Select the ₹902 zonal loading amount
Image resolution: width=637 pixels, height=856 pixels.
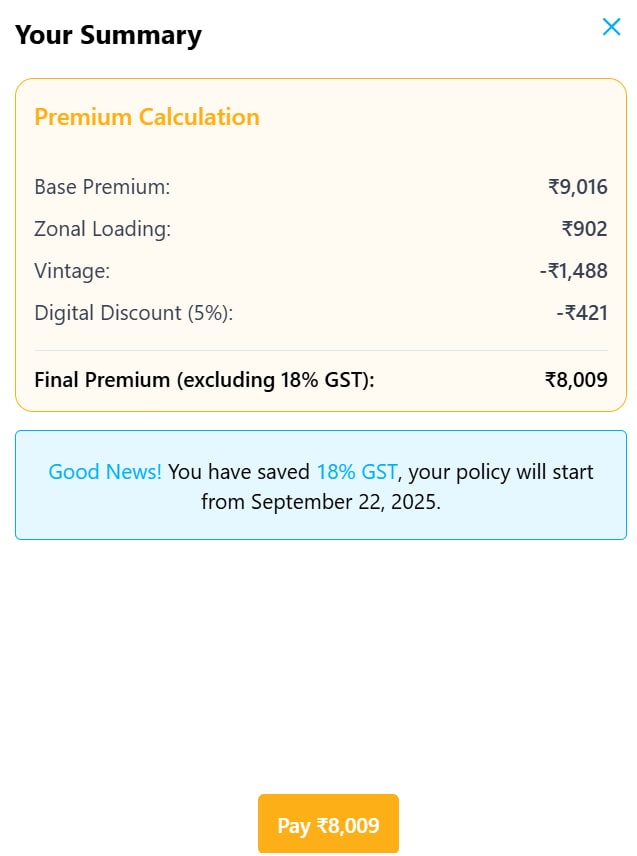coord(584,229)
